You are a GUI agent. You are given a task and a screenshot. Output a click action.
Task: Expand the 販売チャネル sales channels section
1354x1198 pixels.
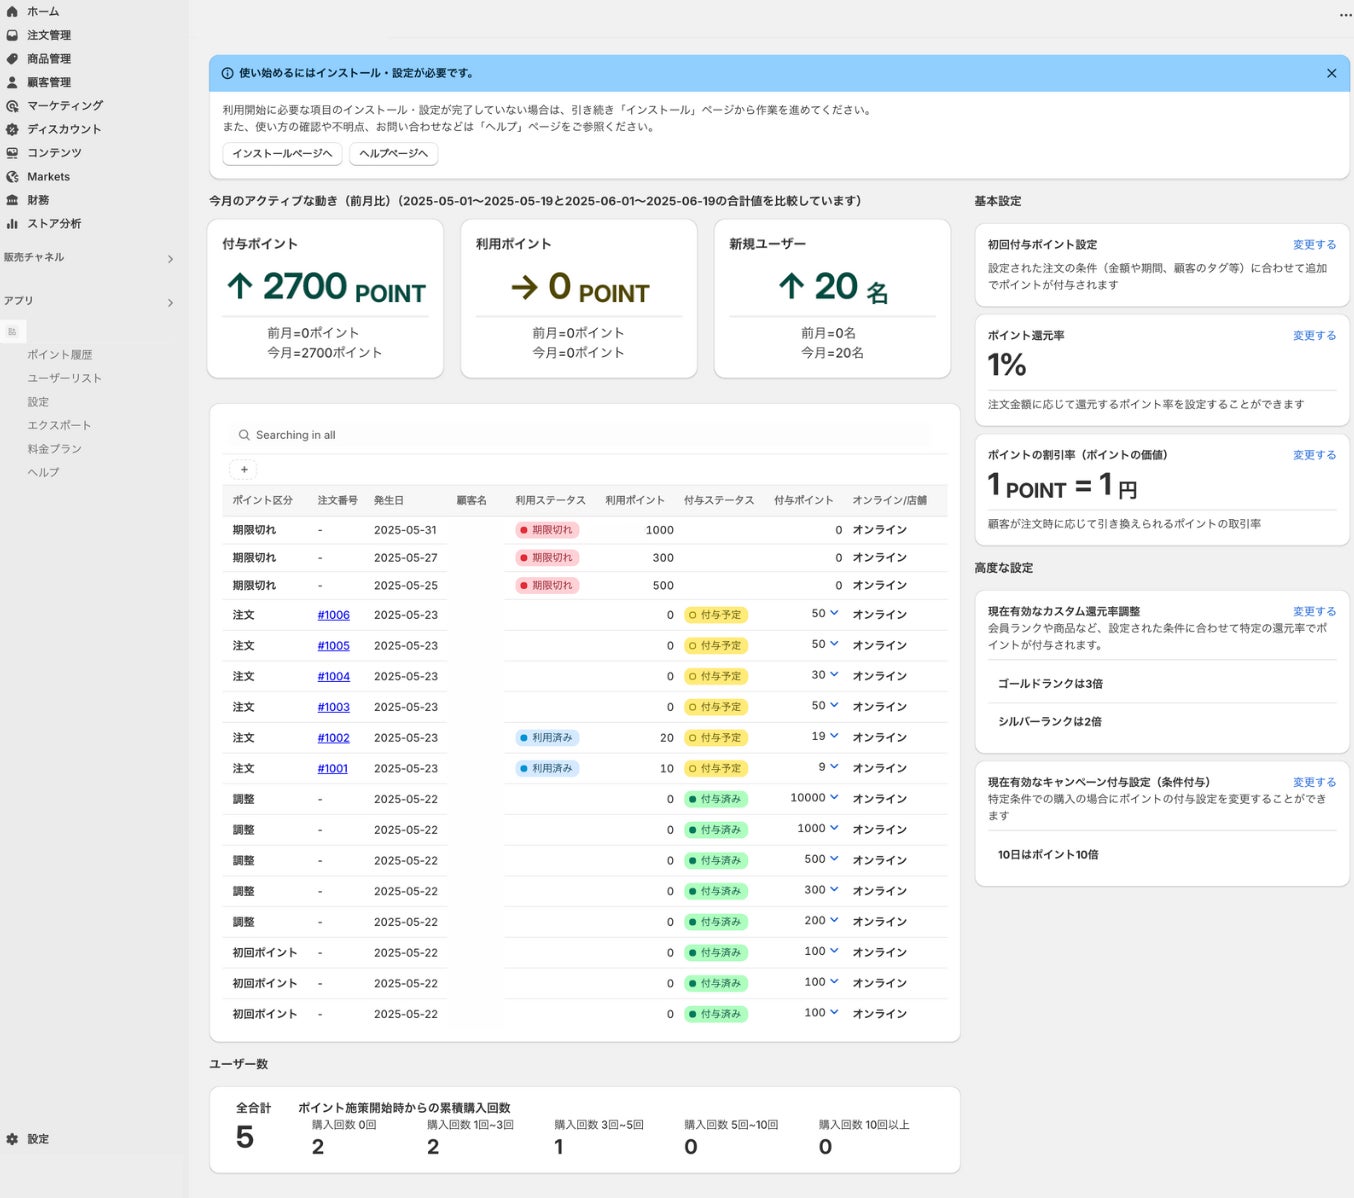[x=170, y=259]
